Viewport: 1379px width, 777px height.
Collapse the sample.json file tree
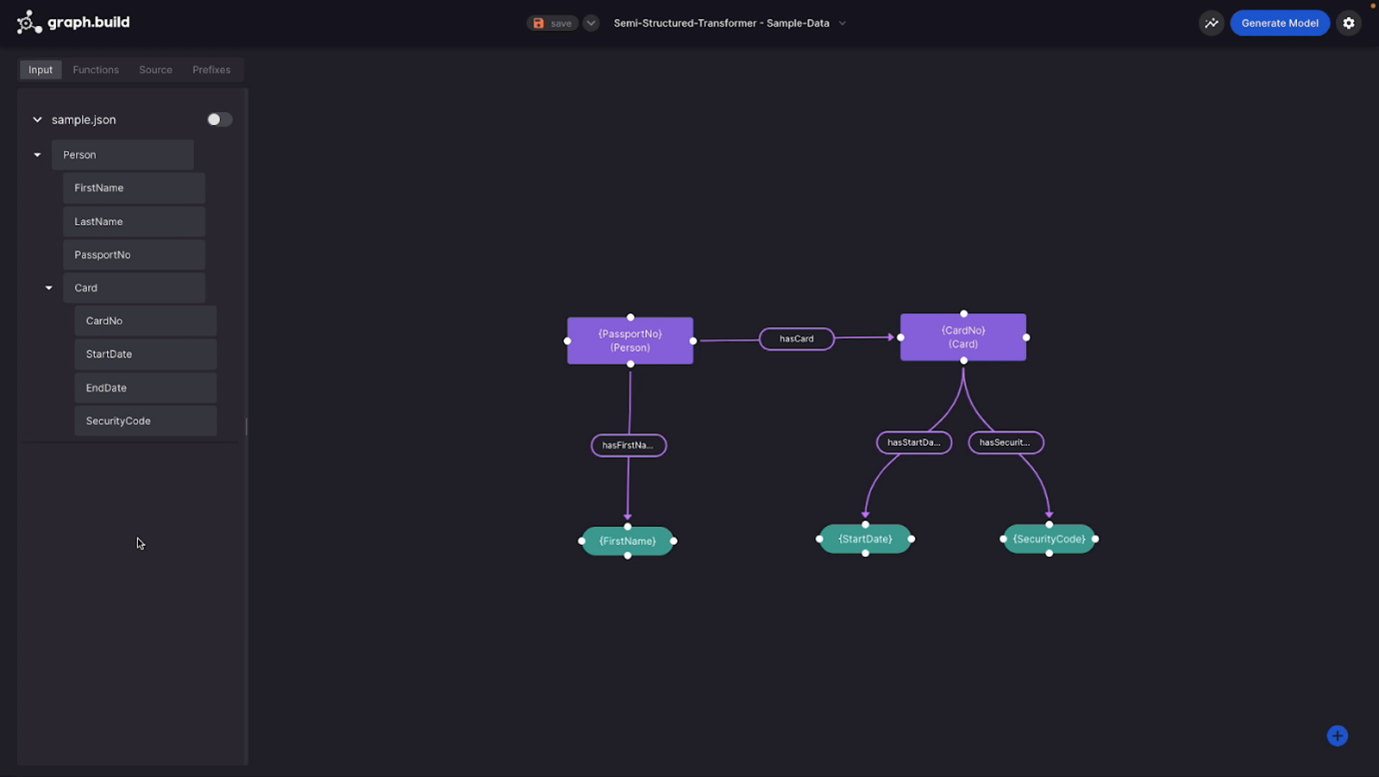coord(37,119)
